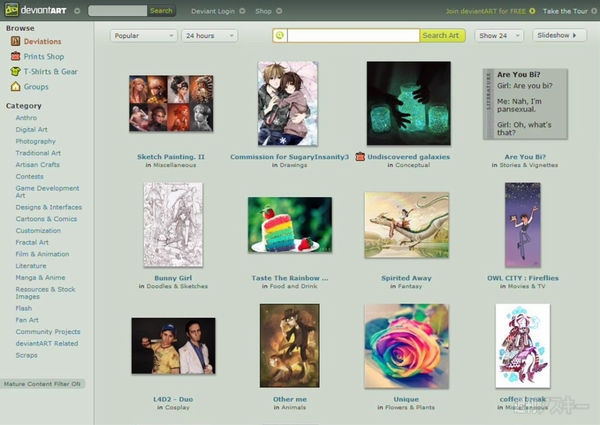Open the Other me thumbnail

290,346
